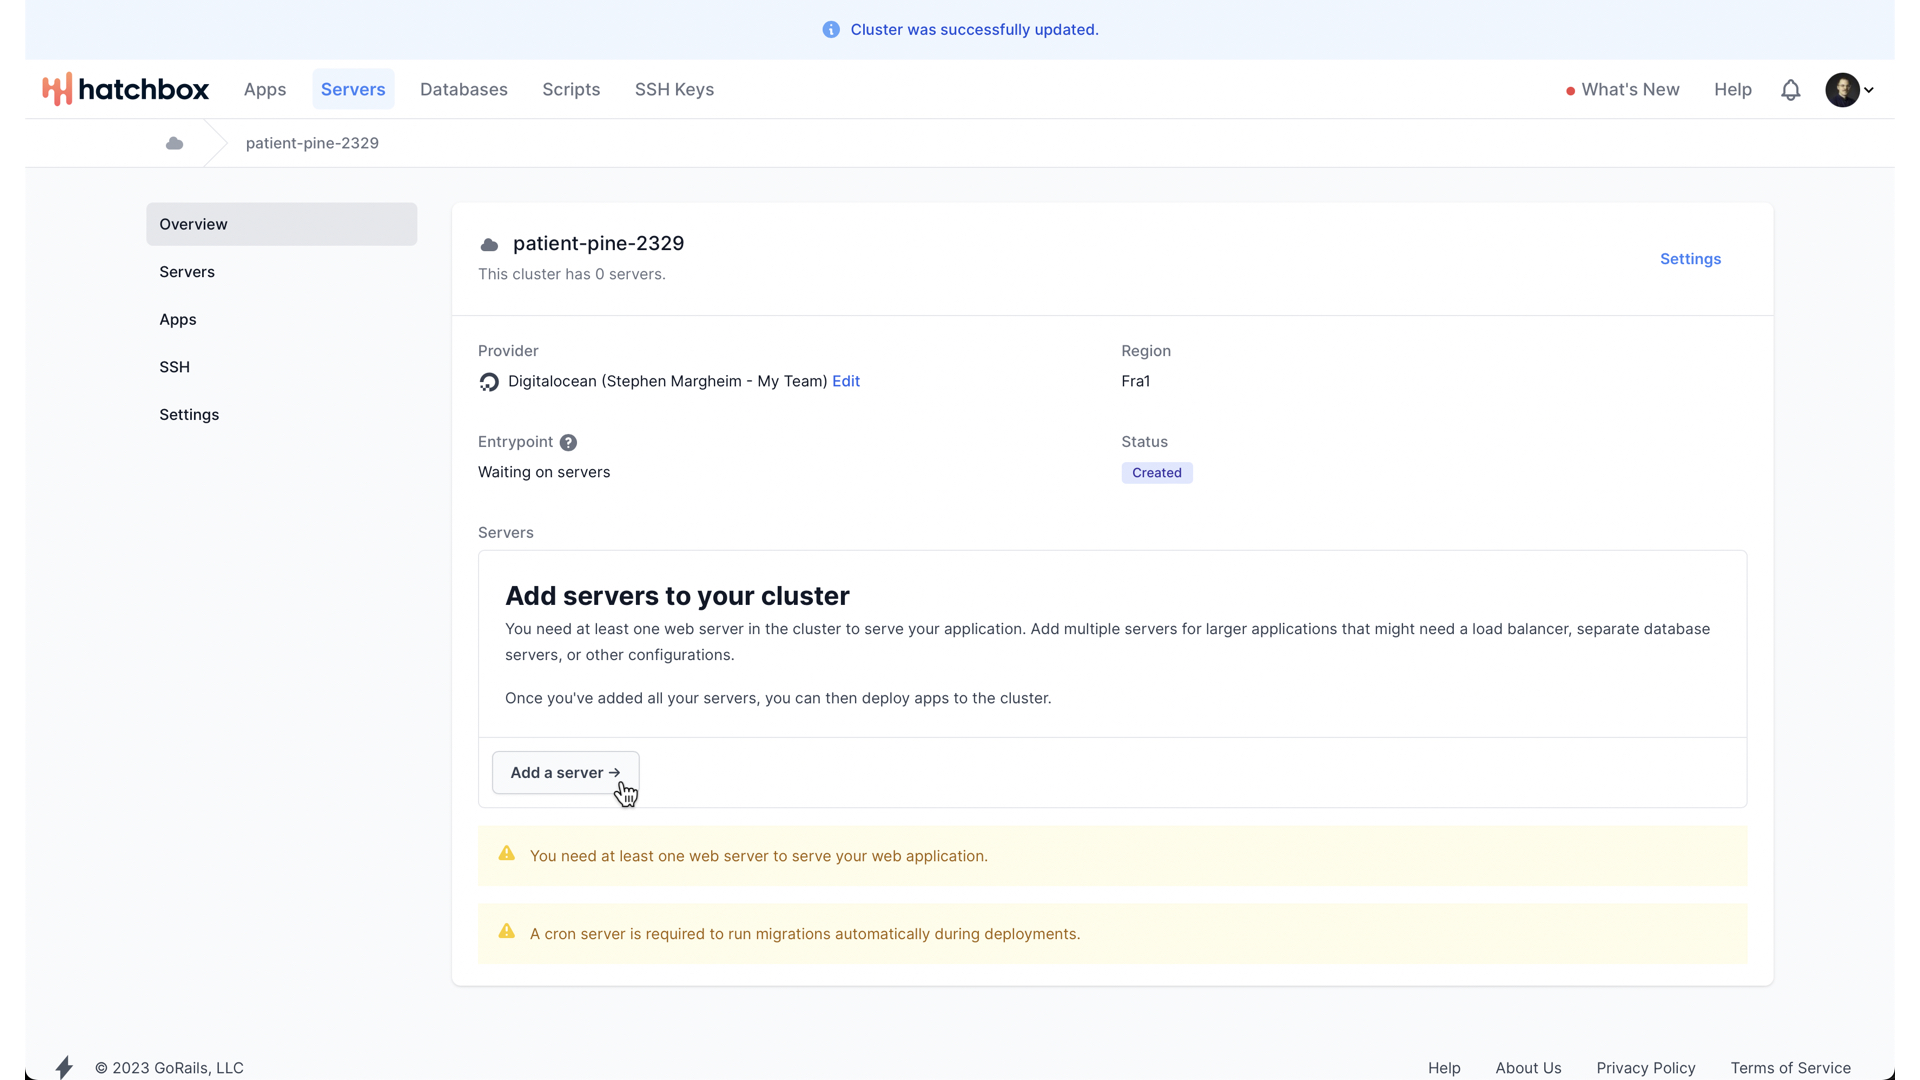Screen dimensions: 1920x1080
Task: Click info icon in success banner
Action: tap(831, 30)
